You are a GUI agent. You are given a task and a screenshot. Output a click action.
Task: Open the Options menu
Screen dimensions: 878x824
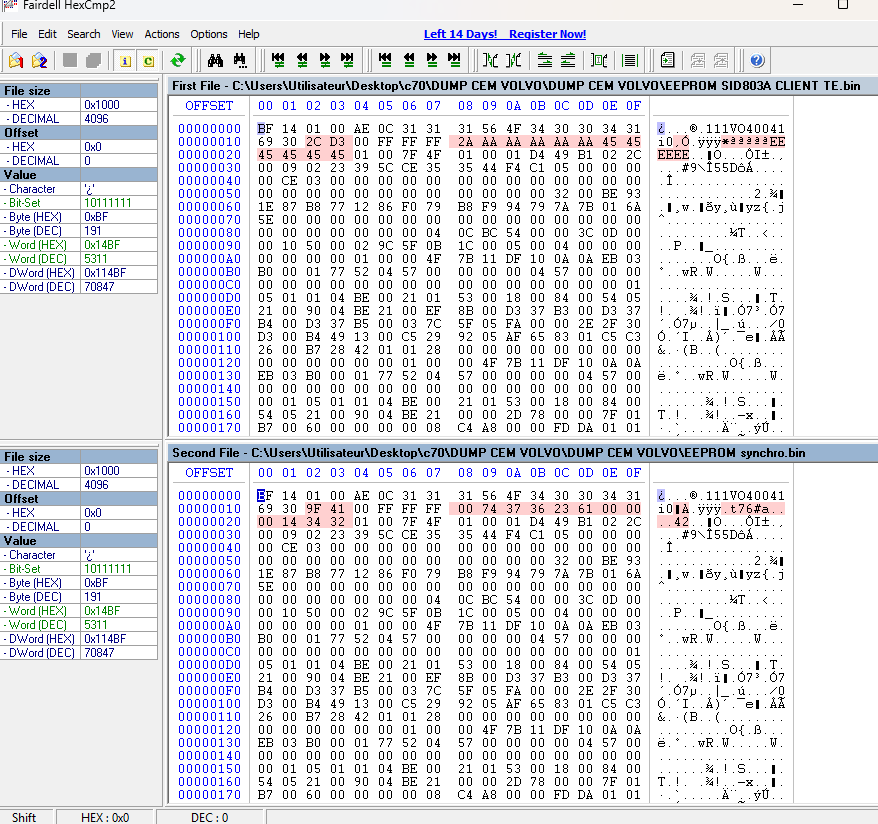click(x=209, y=34)
